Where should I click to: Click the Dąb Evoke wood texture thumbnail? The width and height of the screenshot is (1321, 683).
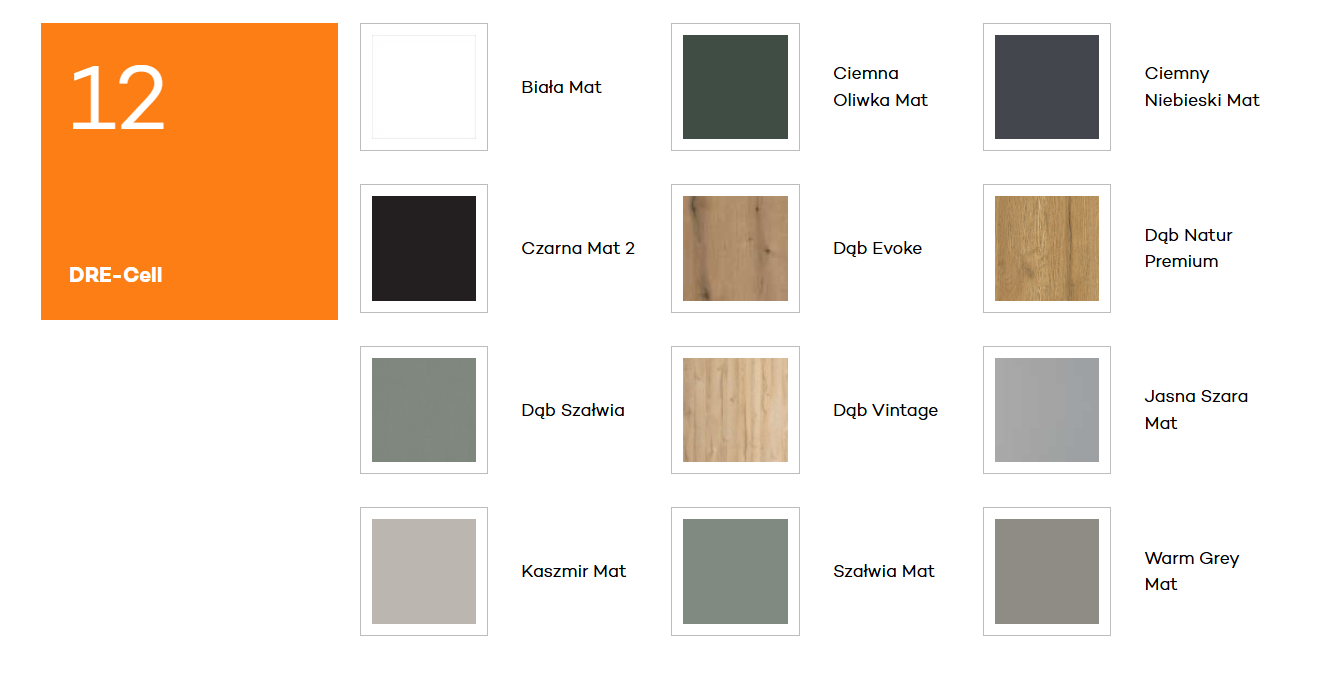pos(735,248)
